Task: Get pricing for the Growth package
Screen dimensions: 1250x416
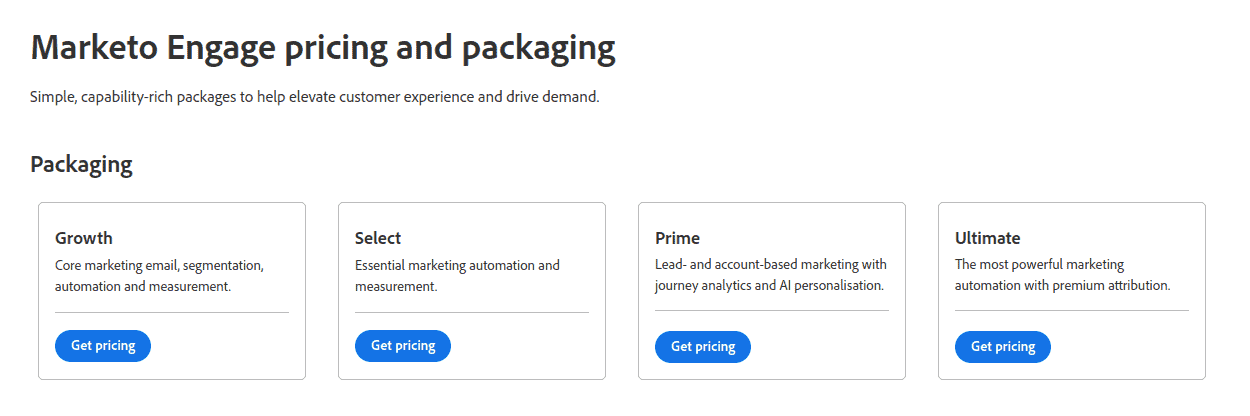Action: coord(103,346)
